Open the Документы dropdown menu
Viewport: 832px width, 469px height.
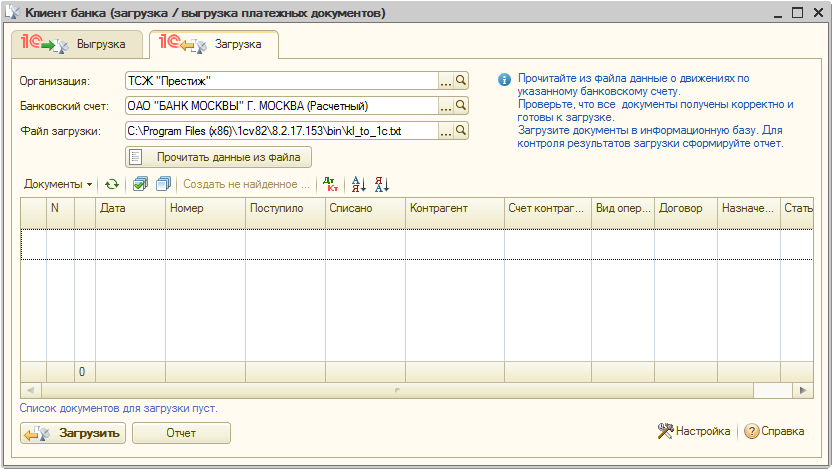[58, 184]
